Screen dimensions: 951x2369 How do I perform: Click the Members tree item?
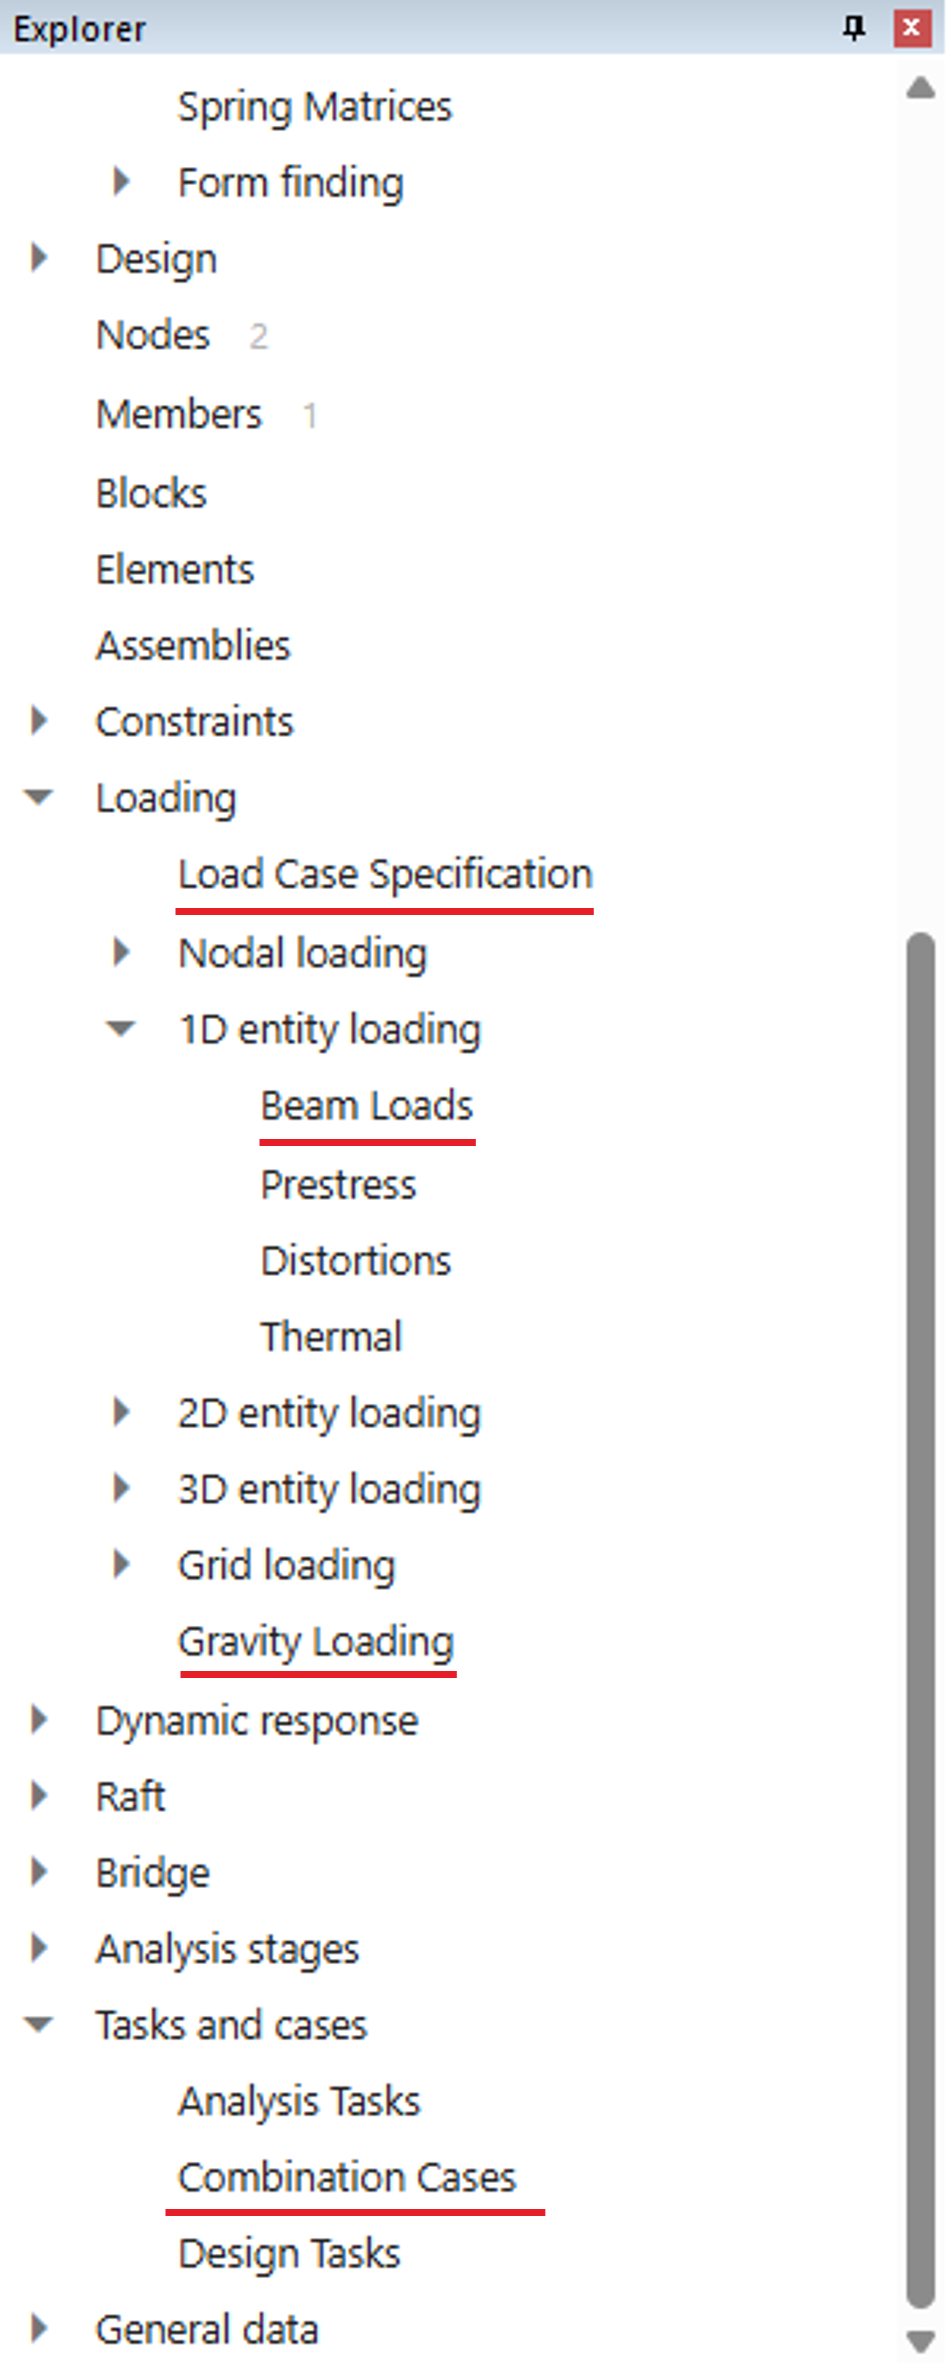click(179, 414)
